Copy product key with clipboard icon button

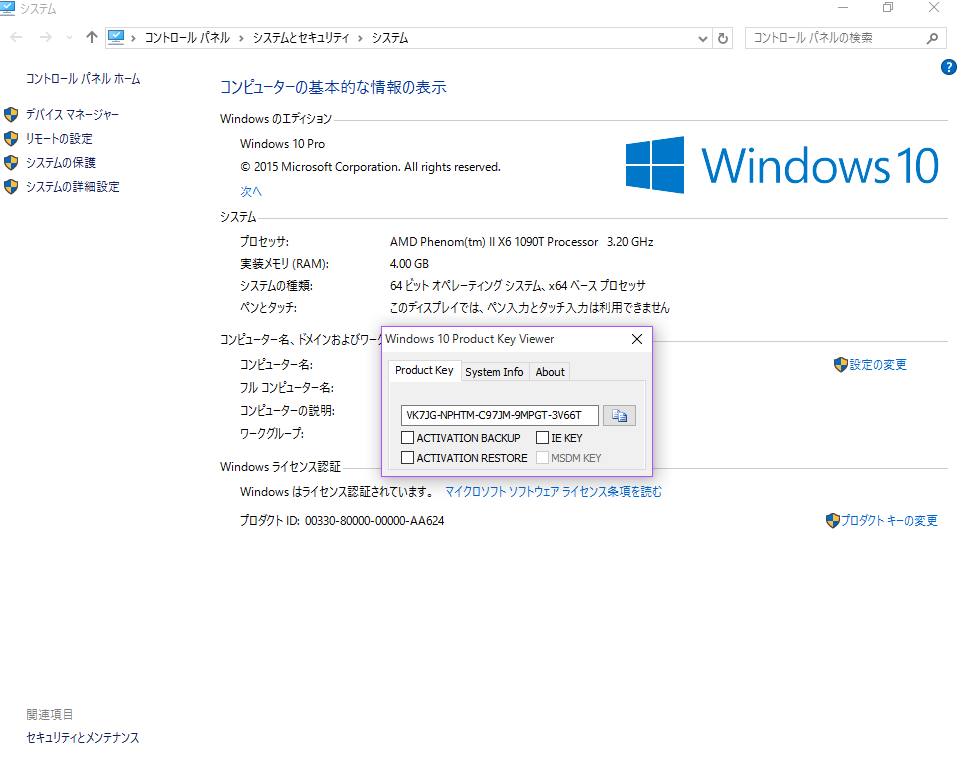[x=619, y=415]
